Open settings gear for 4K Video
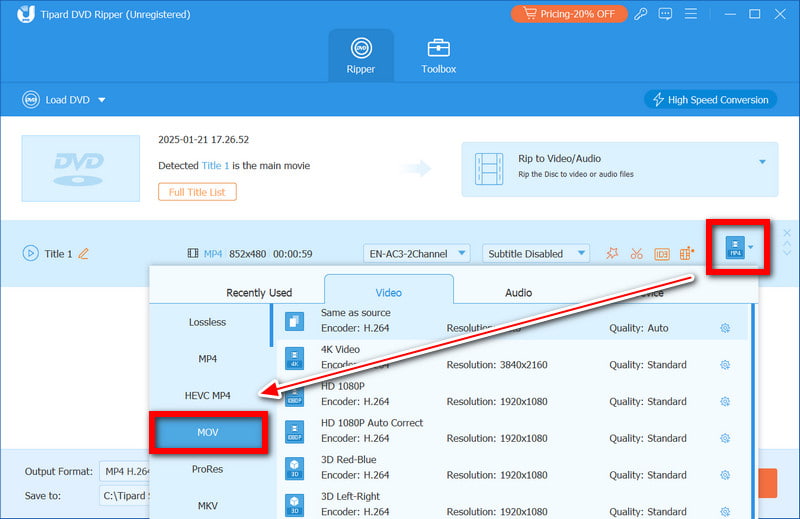This screenshot has width=800, height=519. pyautogui.click(x=725, y=365)
